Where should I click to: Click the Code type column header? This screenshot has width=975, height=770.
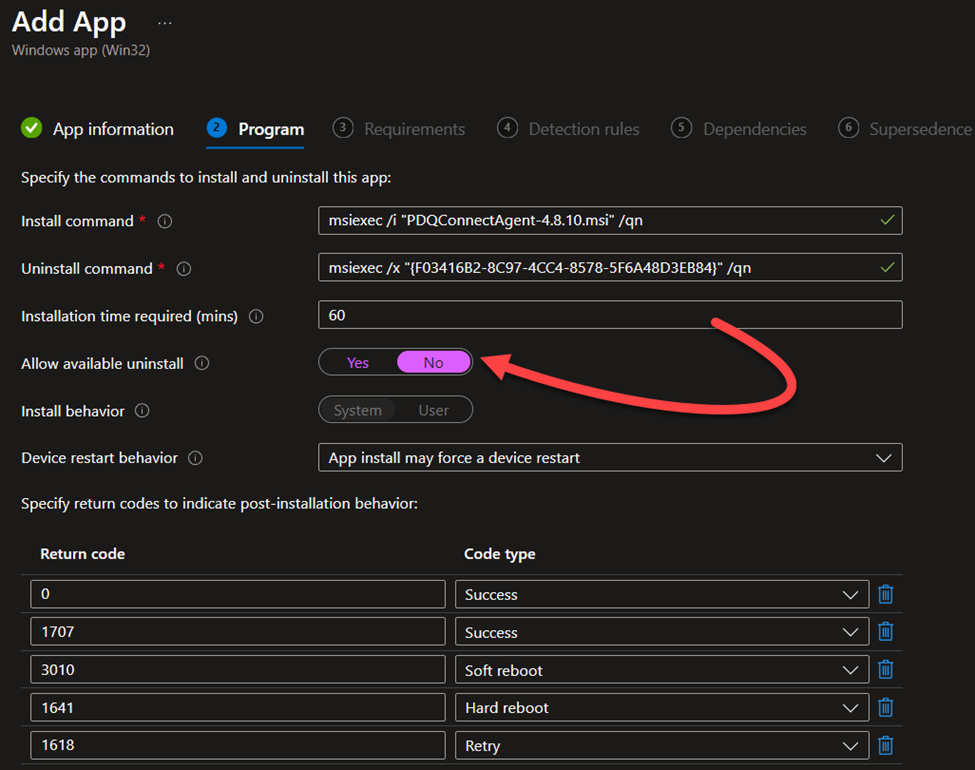click(500, 554)
